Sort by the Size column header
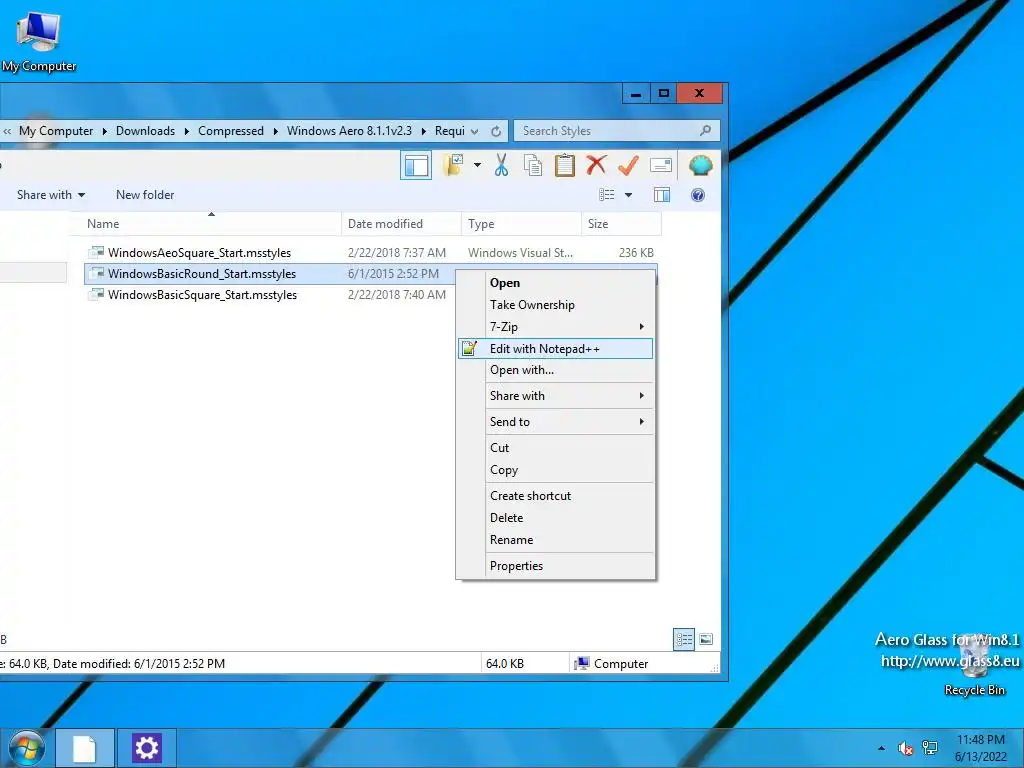This screenshot has height=768, width=1024. pos(621,223)
